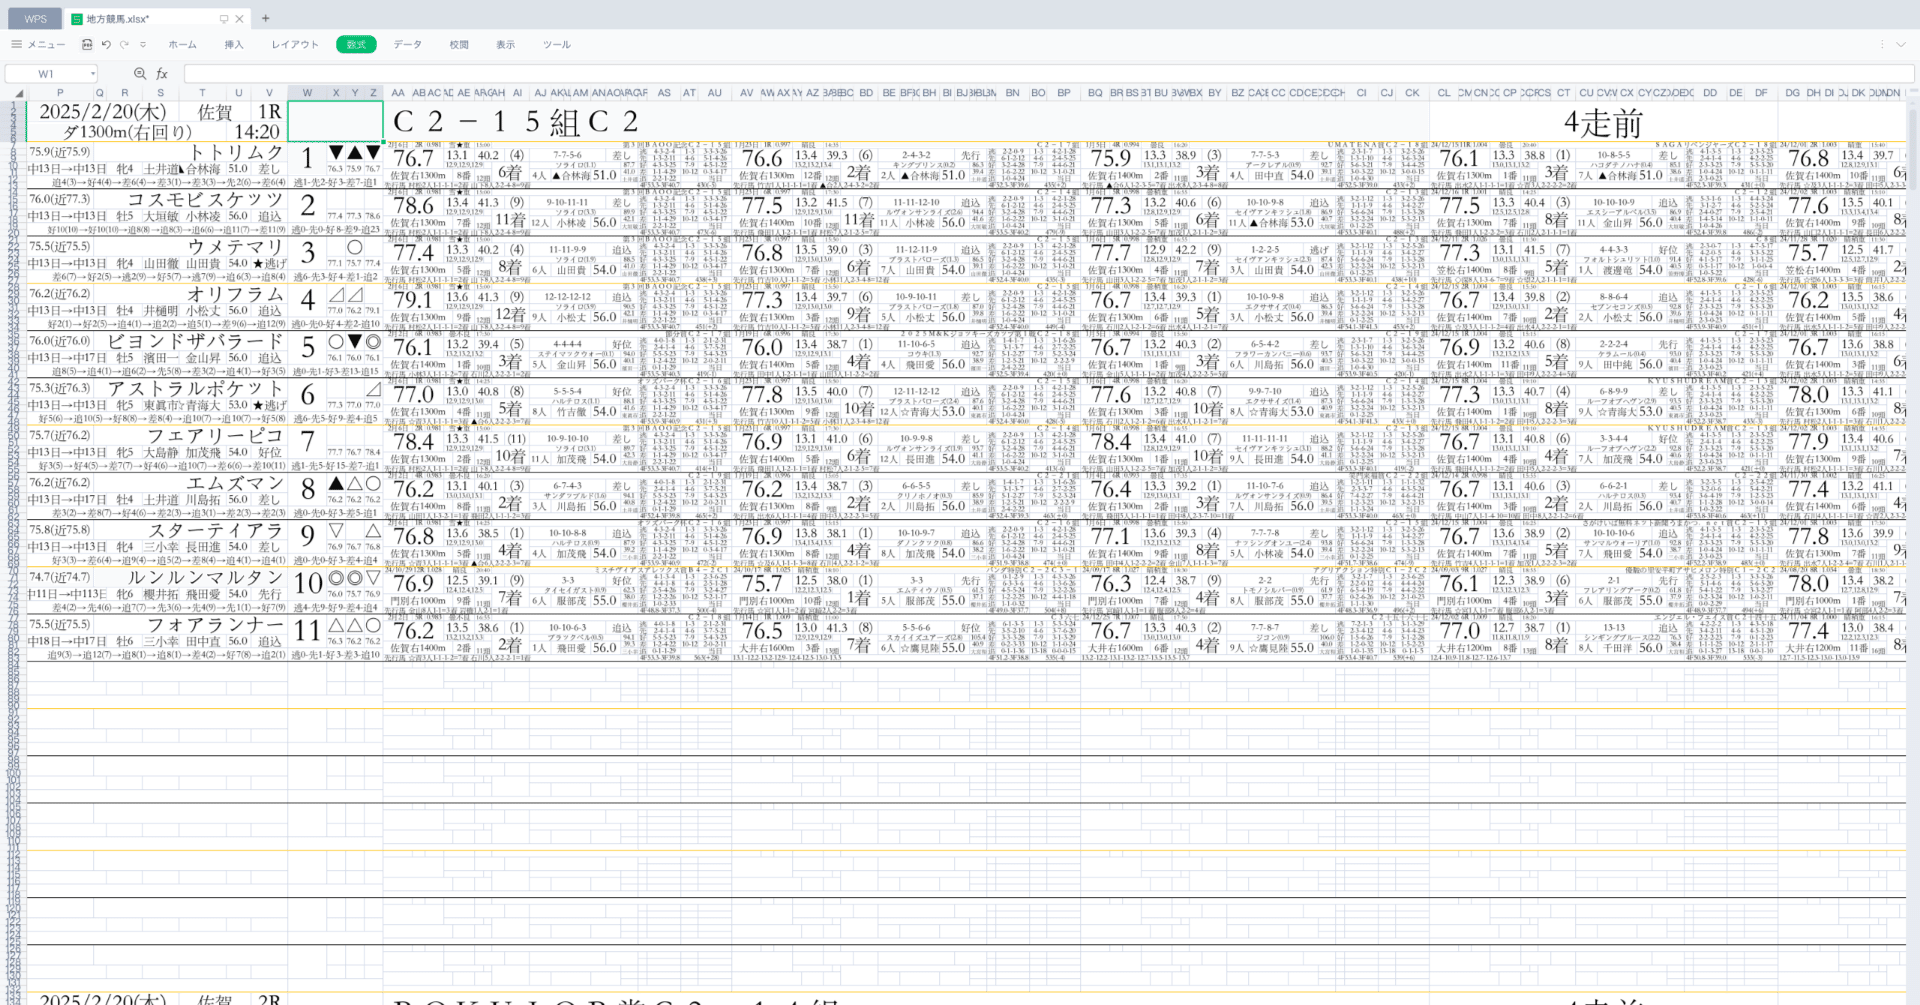The height and width of the screenshot is (1005, 1920).
Task: Click the 佐賀 1R cell
Action: 237,112
